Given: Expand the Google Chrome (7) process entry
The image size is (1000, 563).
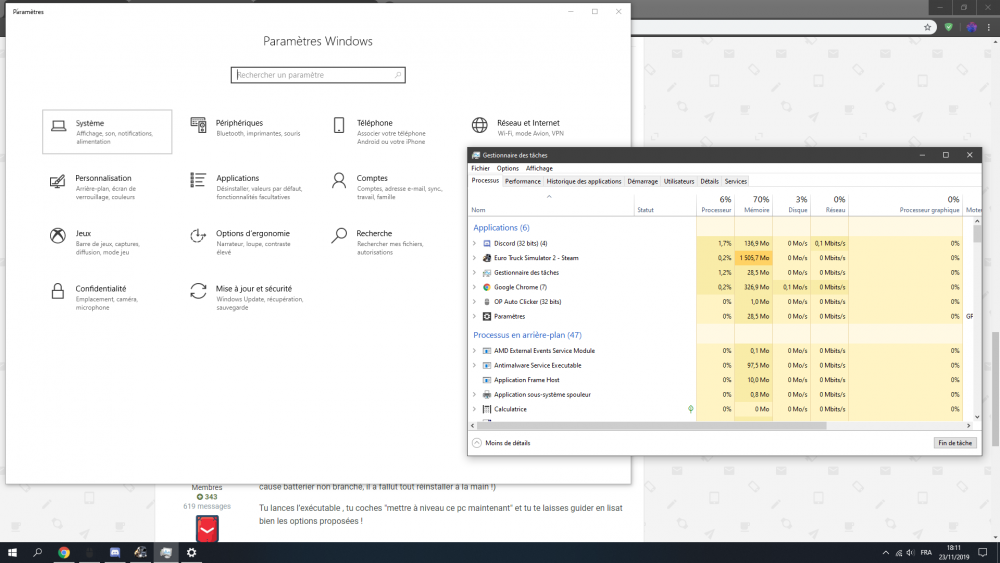Looking at the screenshot, I should click(x=475, y=287).
